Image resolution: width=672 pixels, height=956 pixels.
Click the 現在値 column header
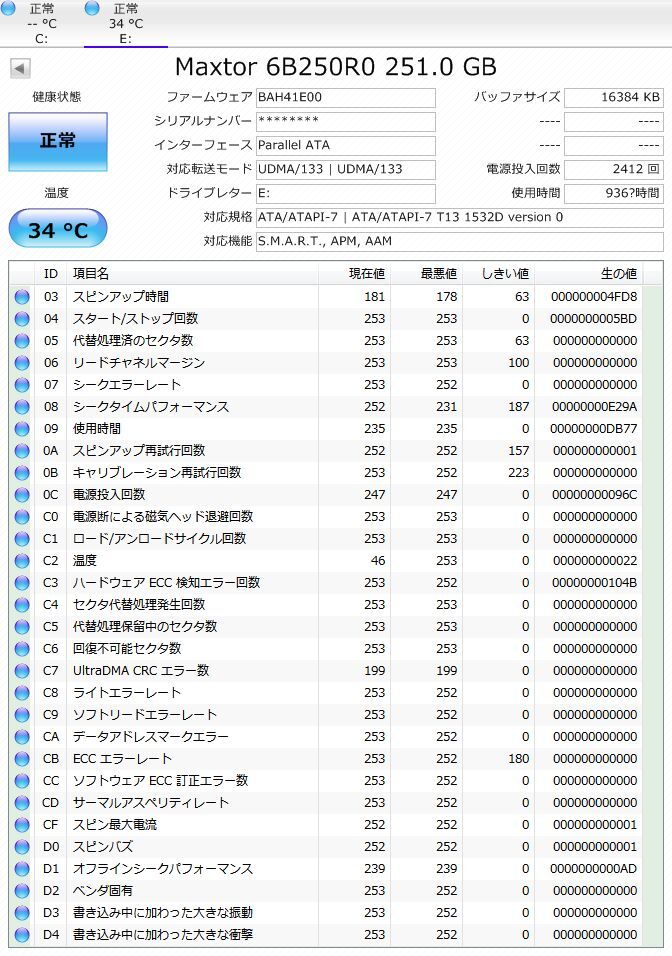354,274
